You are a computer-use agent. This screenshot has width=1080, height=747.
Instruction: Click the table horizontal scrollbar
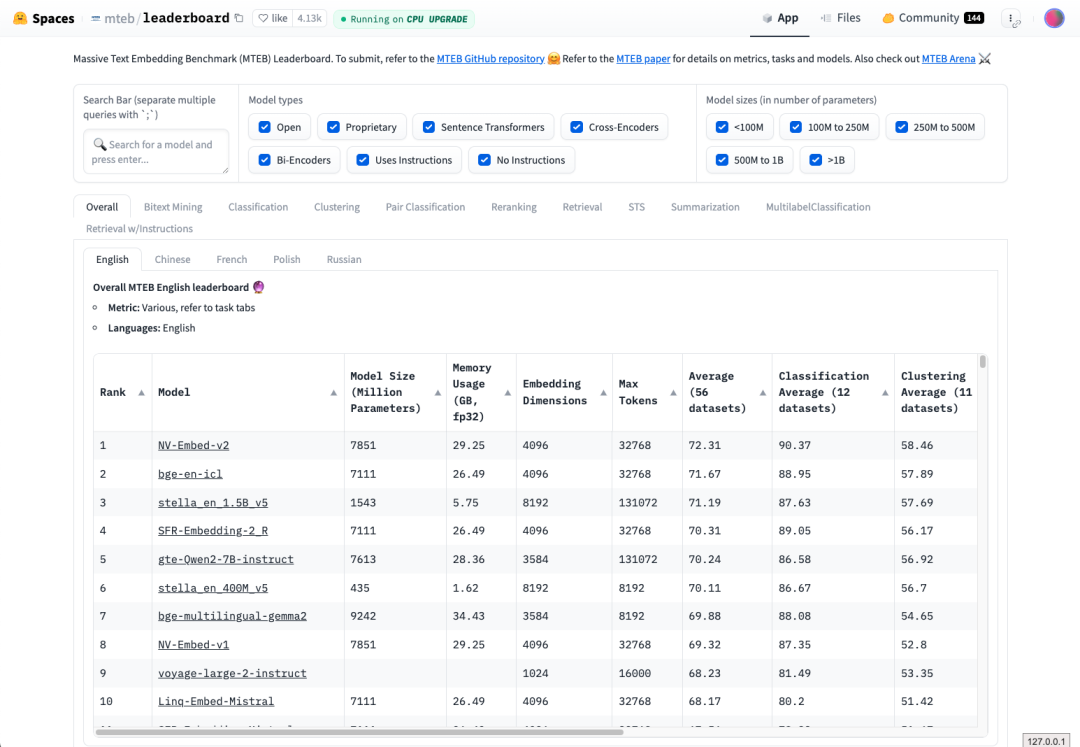click(359, 733)
